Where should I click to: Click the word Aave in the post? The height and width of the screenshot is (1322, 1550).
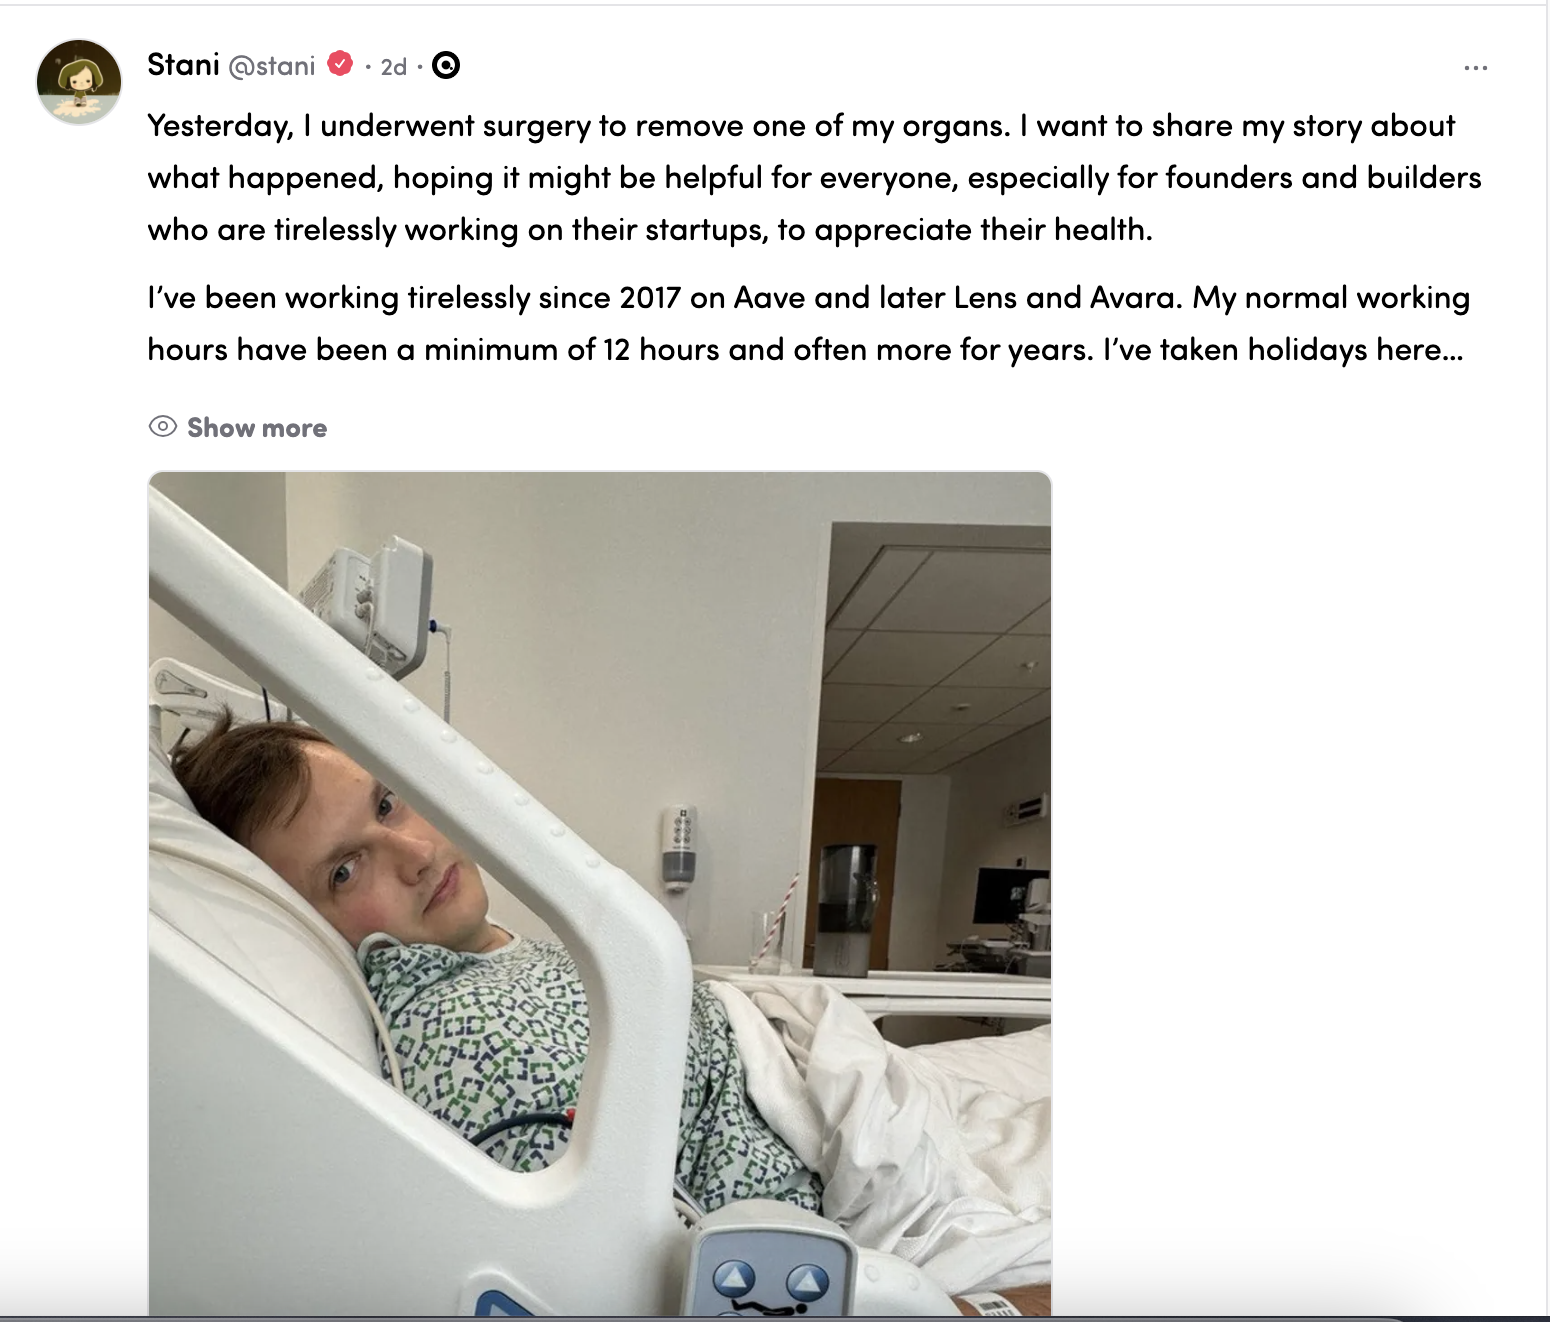point(769,298)
